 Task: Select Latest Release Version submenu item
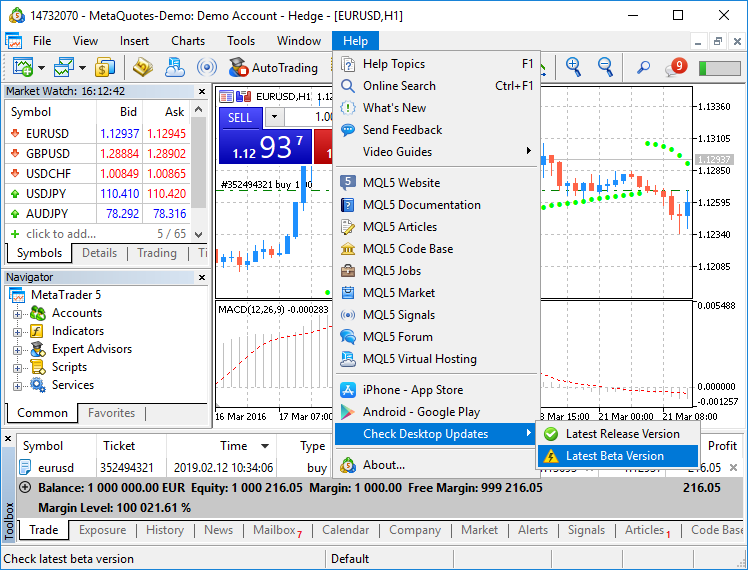pos(618,434)
